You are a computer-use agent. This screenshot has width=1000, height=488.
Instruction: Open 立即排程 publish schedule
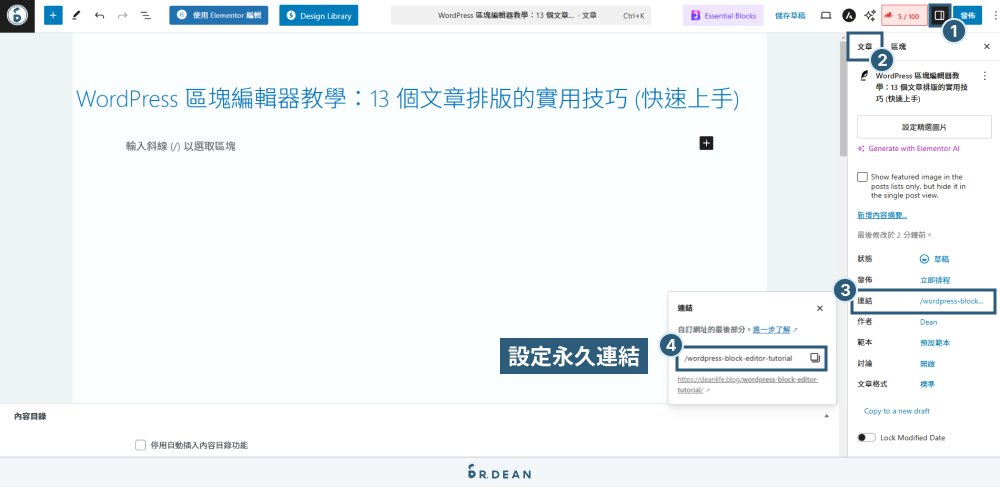[x=935, y=280]
